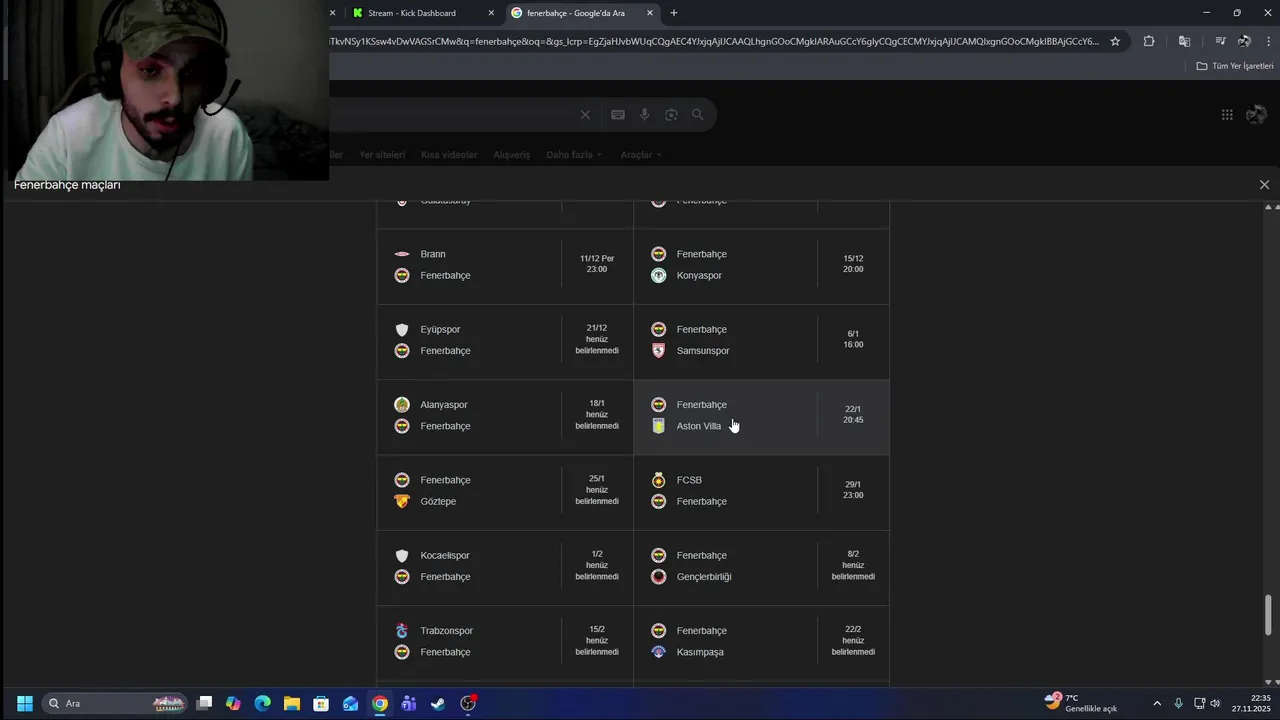Image resolution: width=1280 pixels, height=720 pixels.
Task: Open a new browser tab
Action: (674, 13)
